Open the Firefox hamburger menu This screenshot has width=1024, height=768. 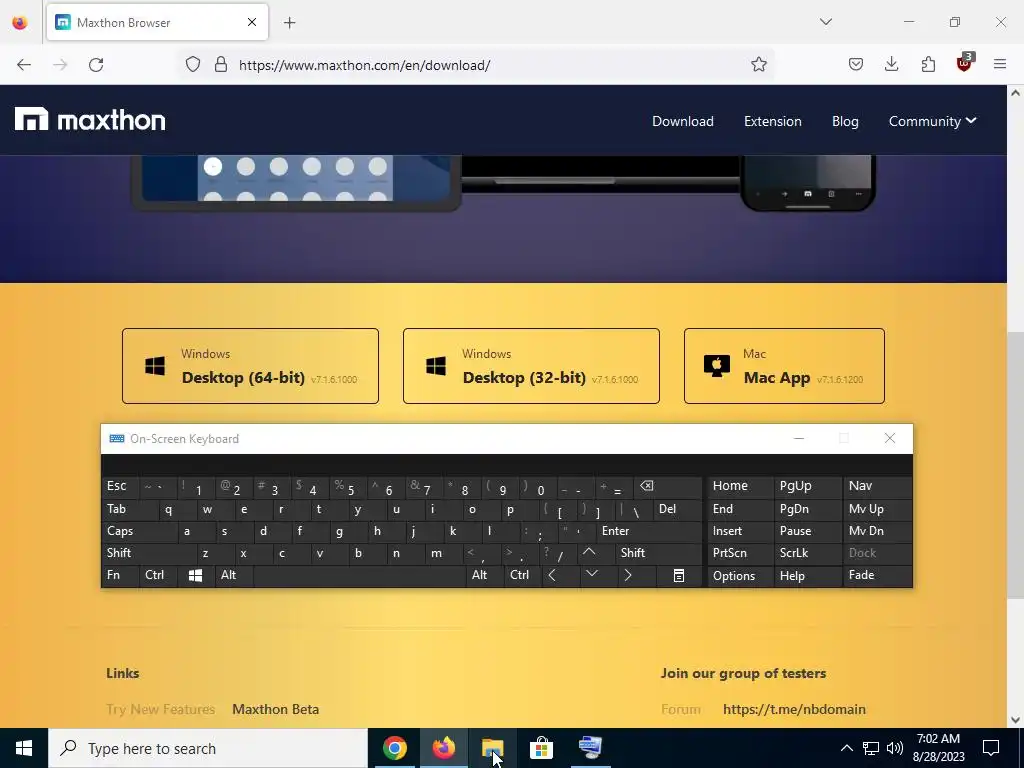coord(1000,65)
